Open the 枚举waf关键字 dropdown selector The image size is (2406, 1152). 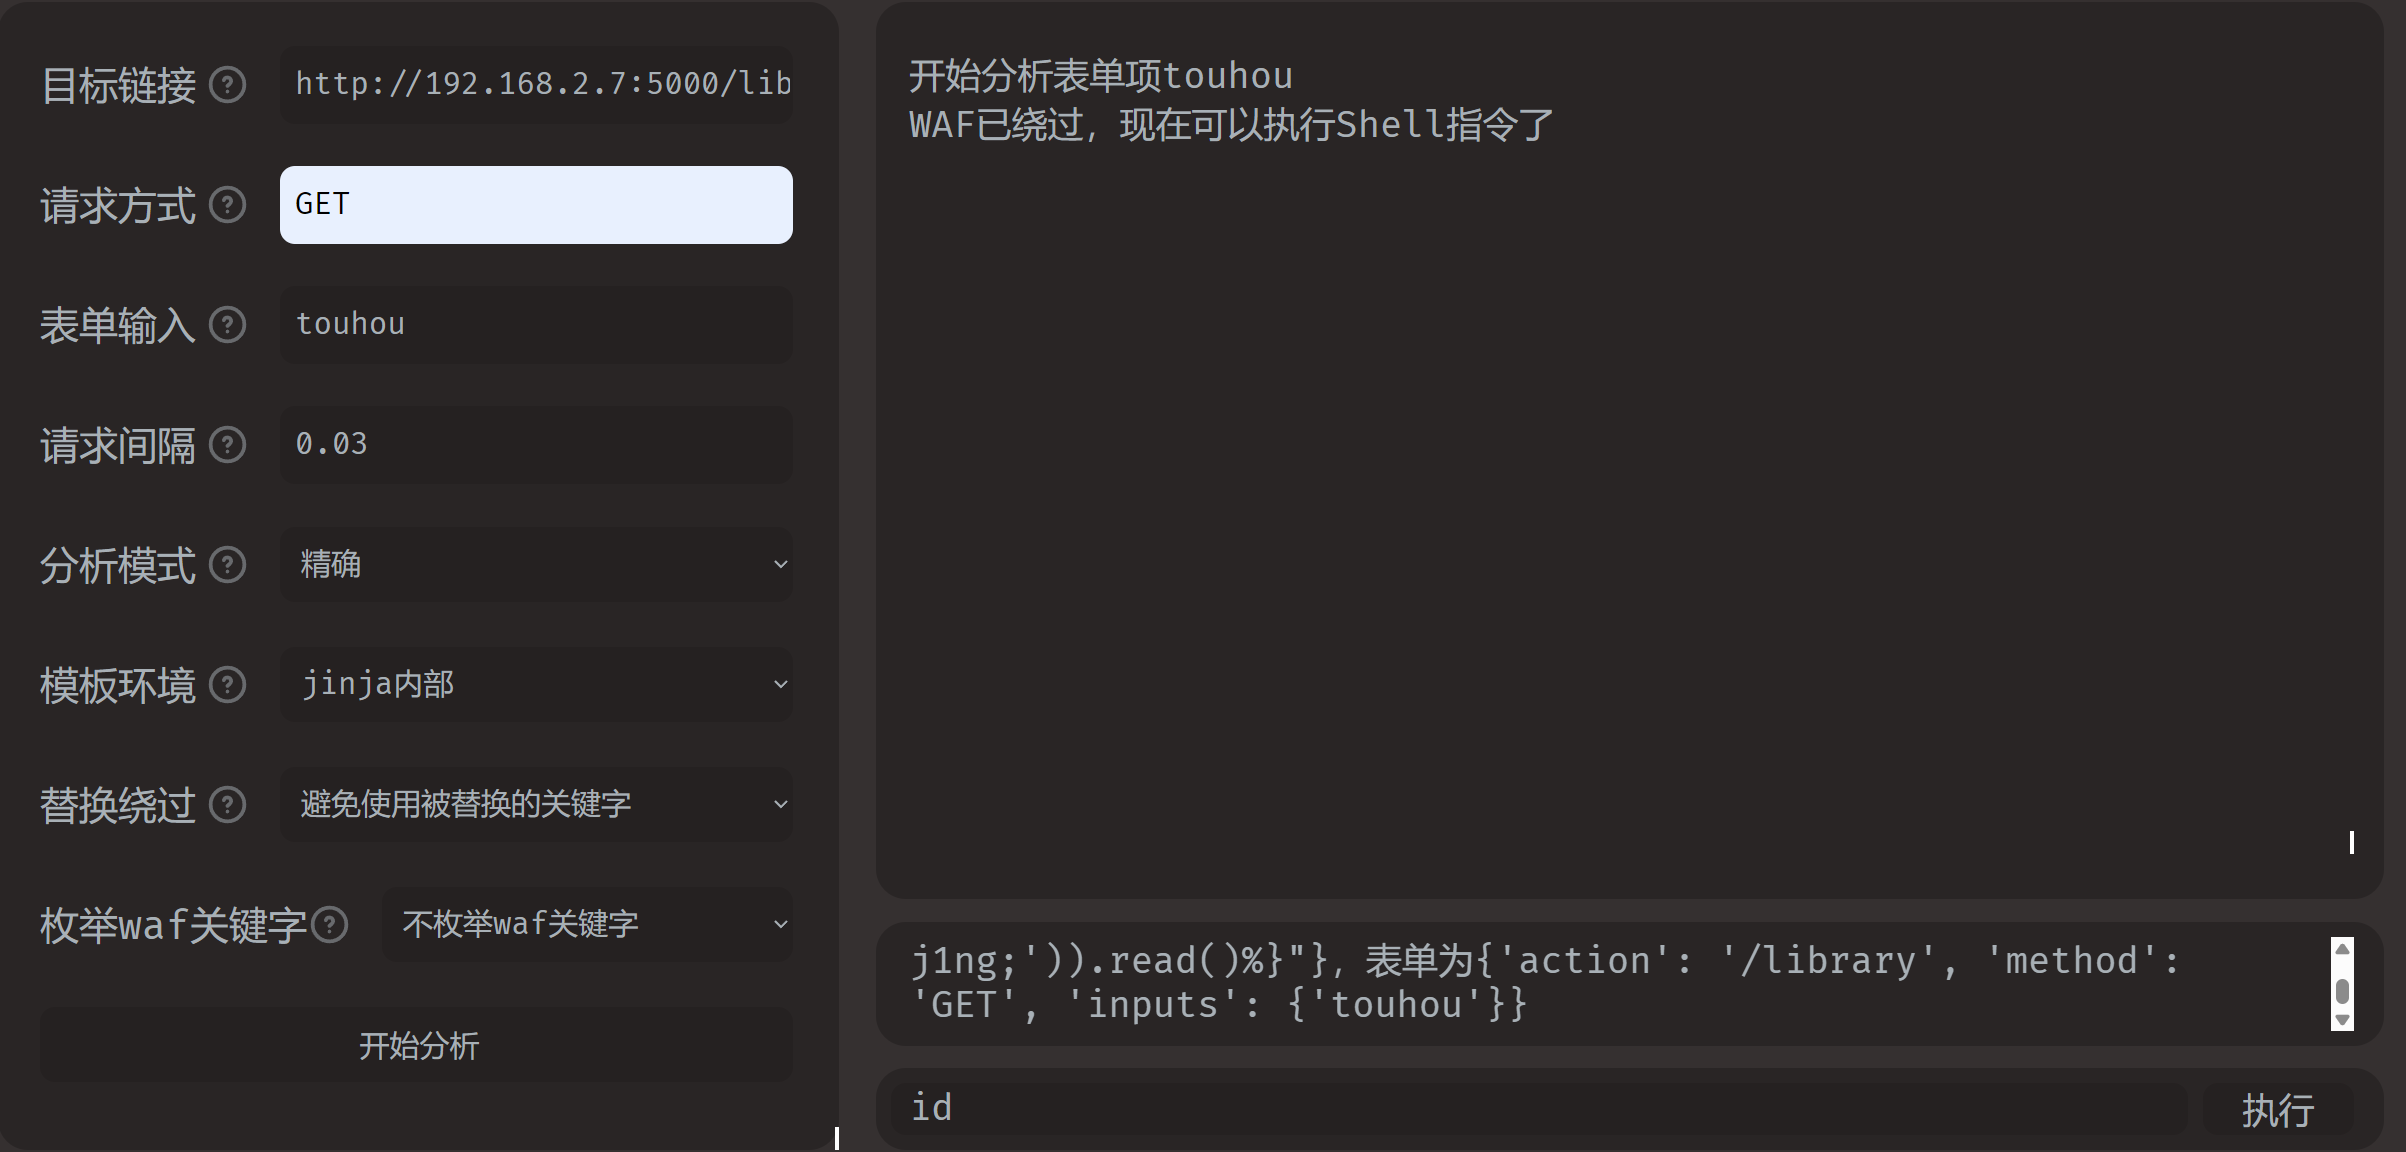[587, 925]
